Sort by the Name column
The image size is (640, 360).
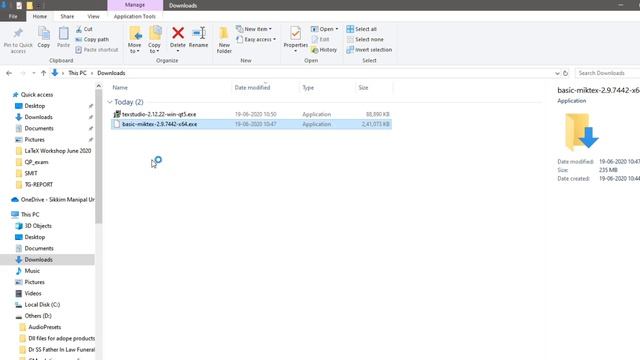click(x=120, y=87)
